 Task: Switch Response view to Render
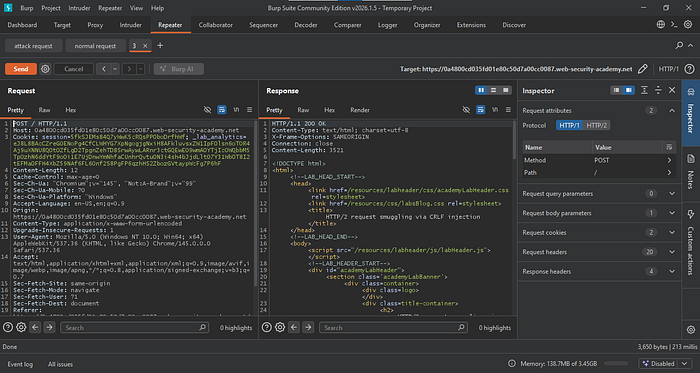[x=360, y=110]
